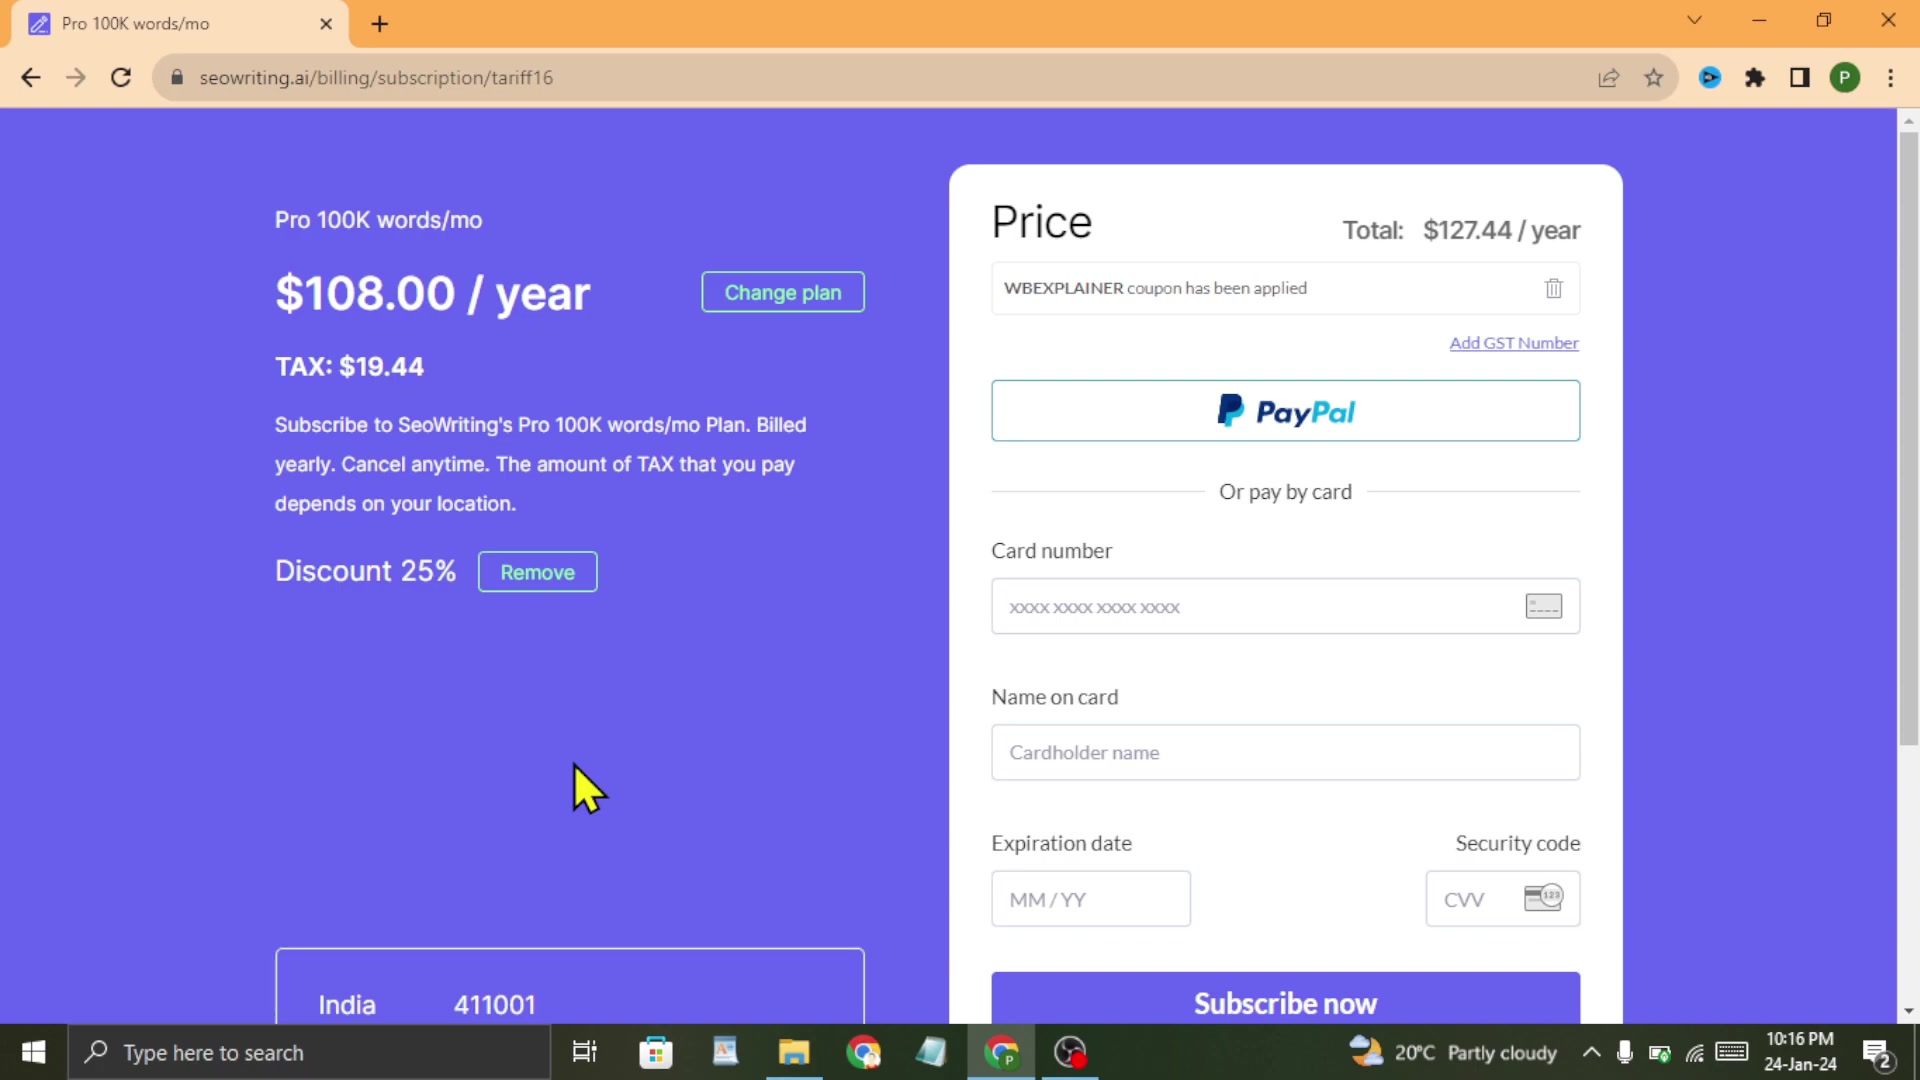The height and width of the screenshot is (1080, 1920).
Task: Go back using browser back arrow
Action: (x=31, y=78)
